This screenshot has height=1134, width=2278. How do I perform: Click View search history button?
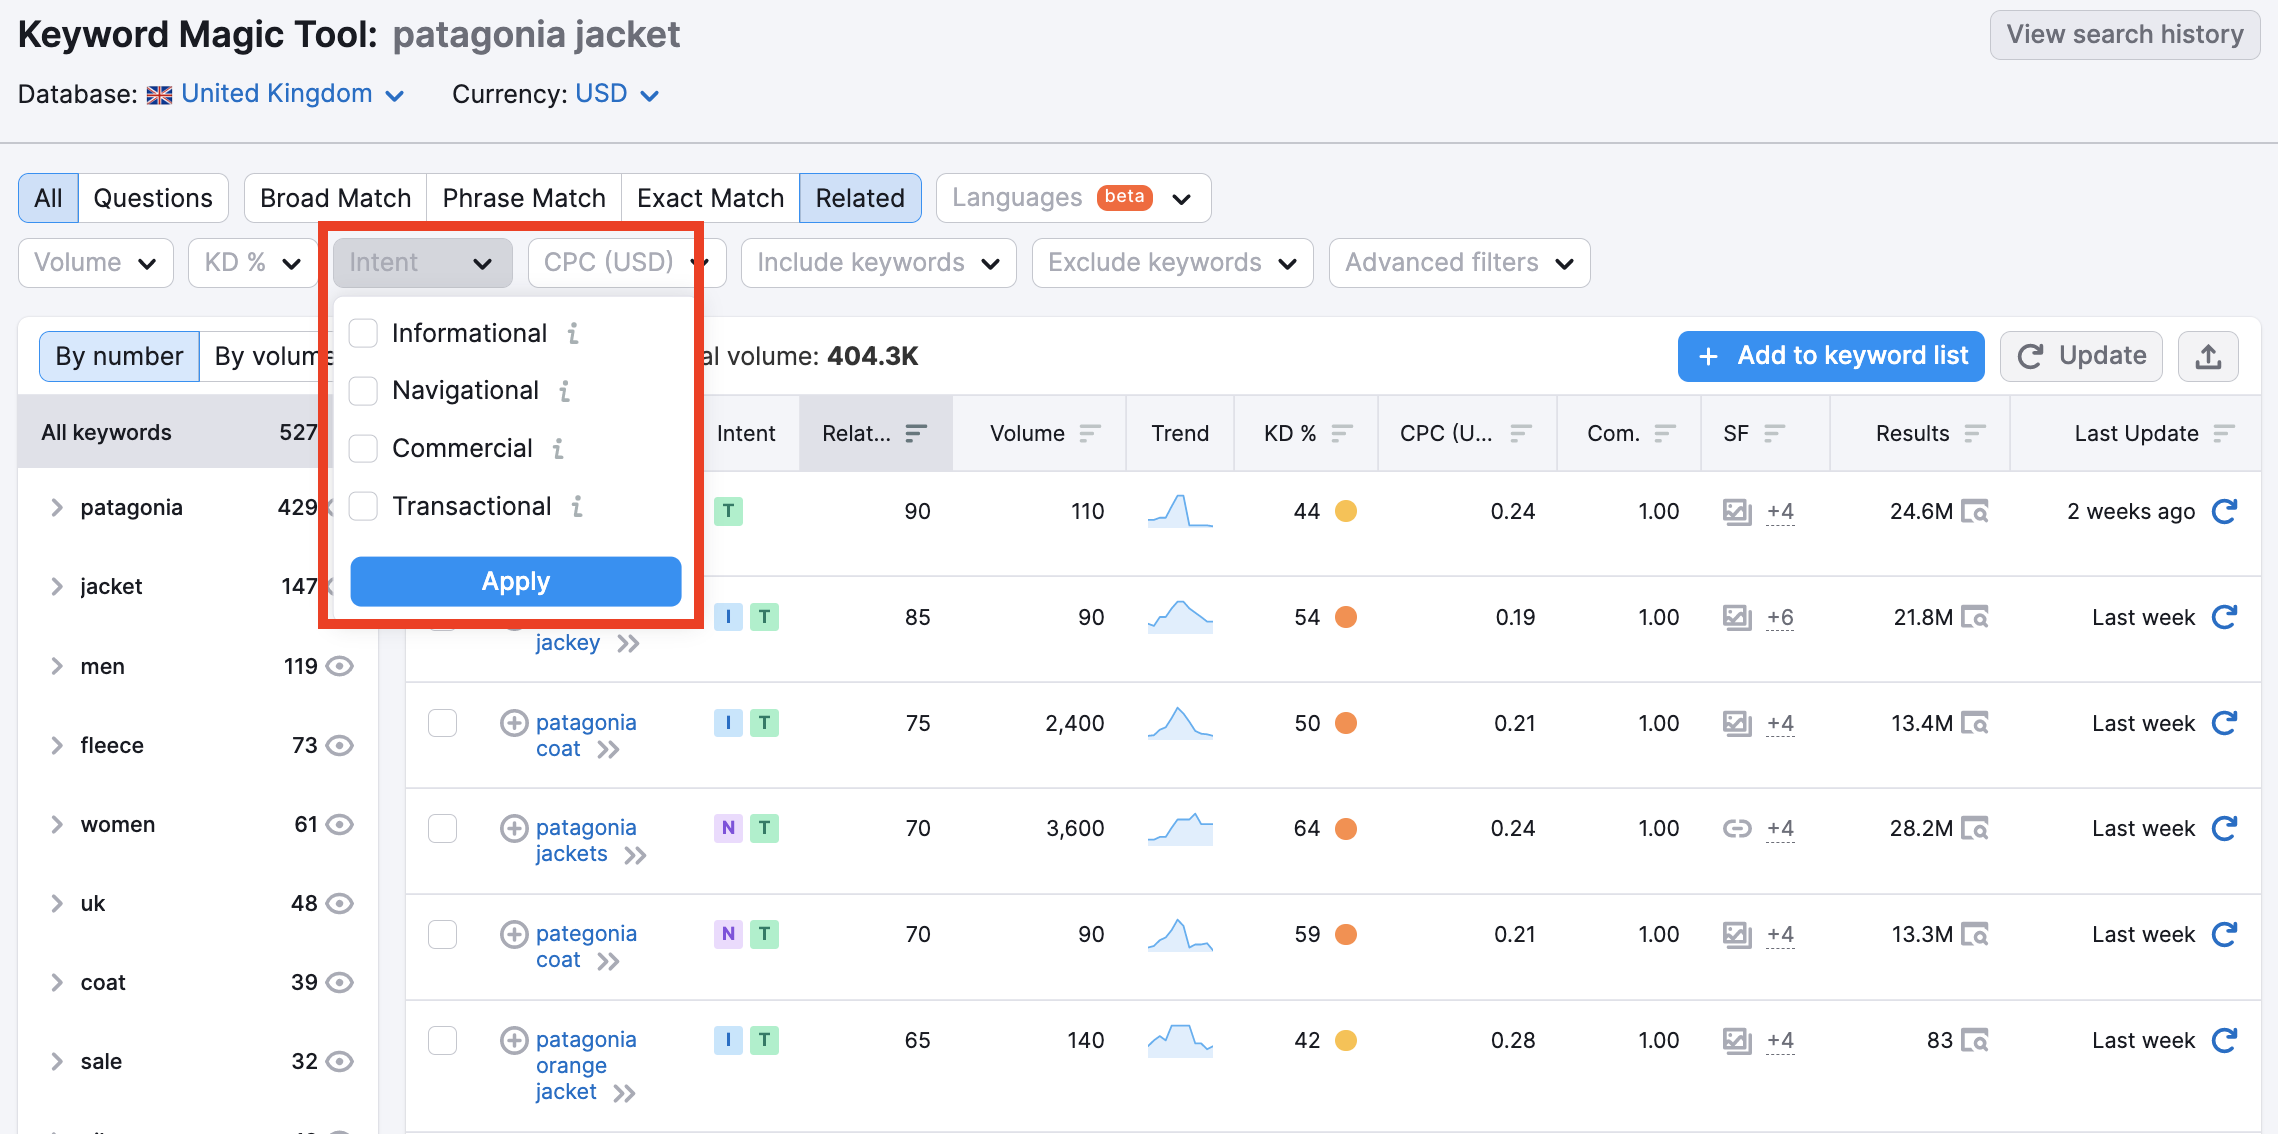(2125, 35)
